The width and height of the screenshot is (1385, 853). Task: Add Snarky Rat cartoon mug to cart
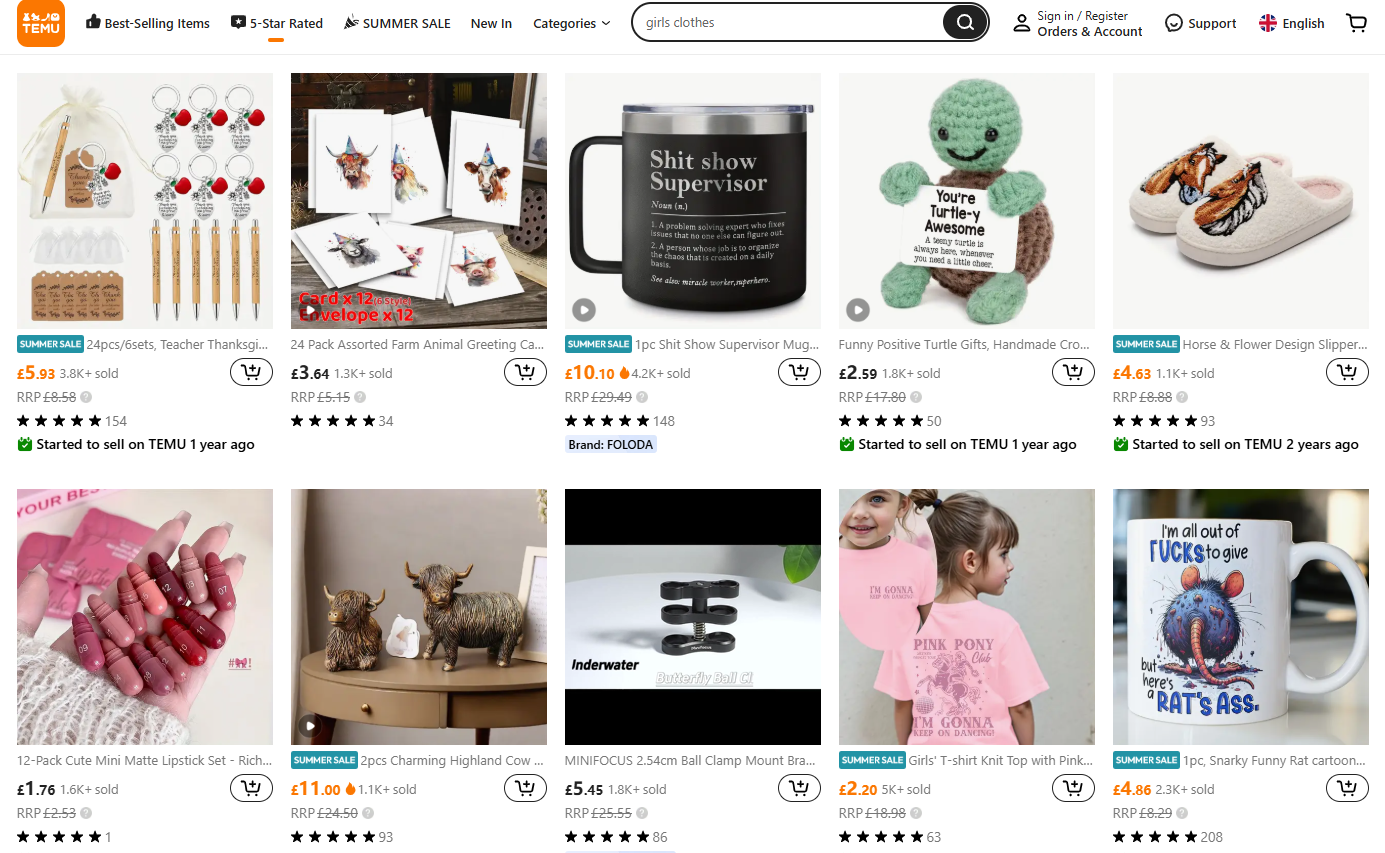[1347, 789]
